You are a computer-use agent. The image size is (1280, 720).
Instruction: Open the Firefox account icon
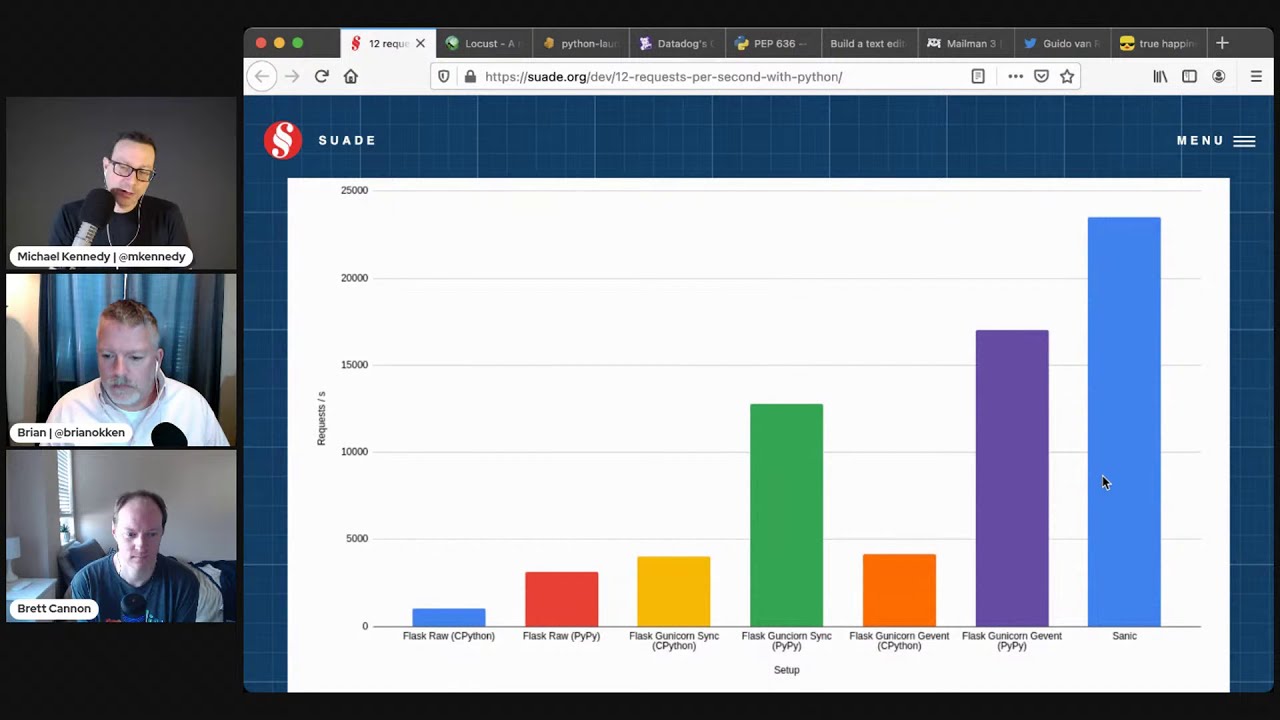tap(1219, 76)
